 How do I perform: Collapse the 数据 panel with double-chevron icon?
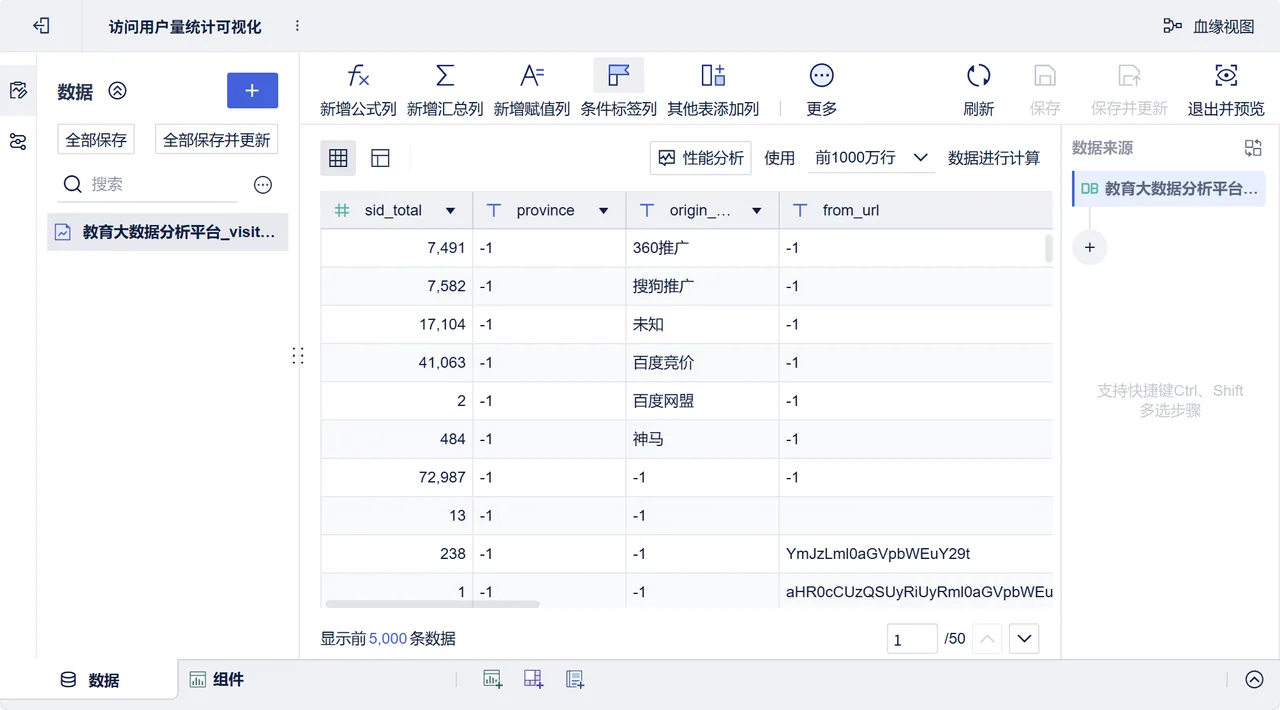(x=118, y=91)
